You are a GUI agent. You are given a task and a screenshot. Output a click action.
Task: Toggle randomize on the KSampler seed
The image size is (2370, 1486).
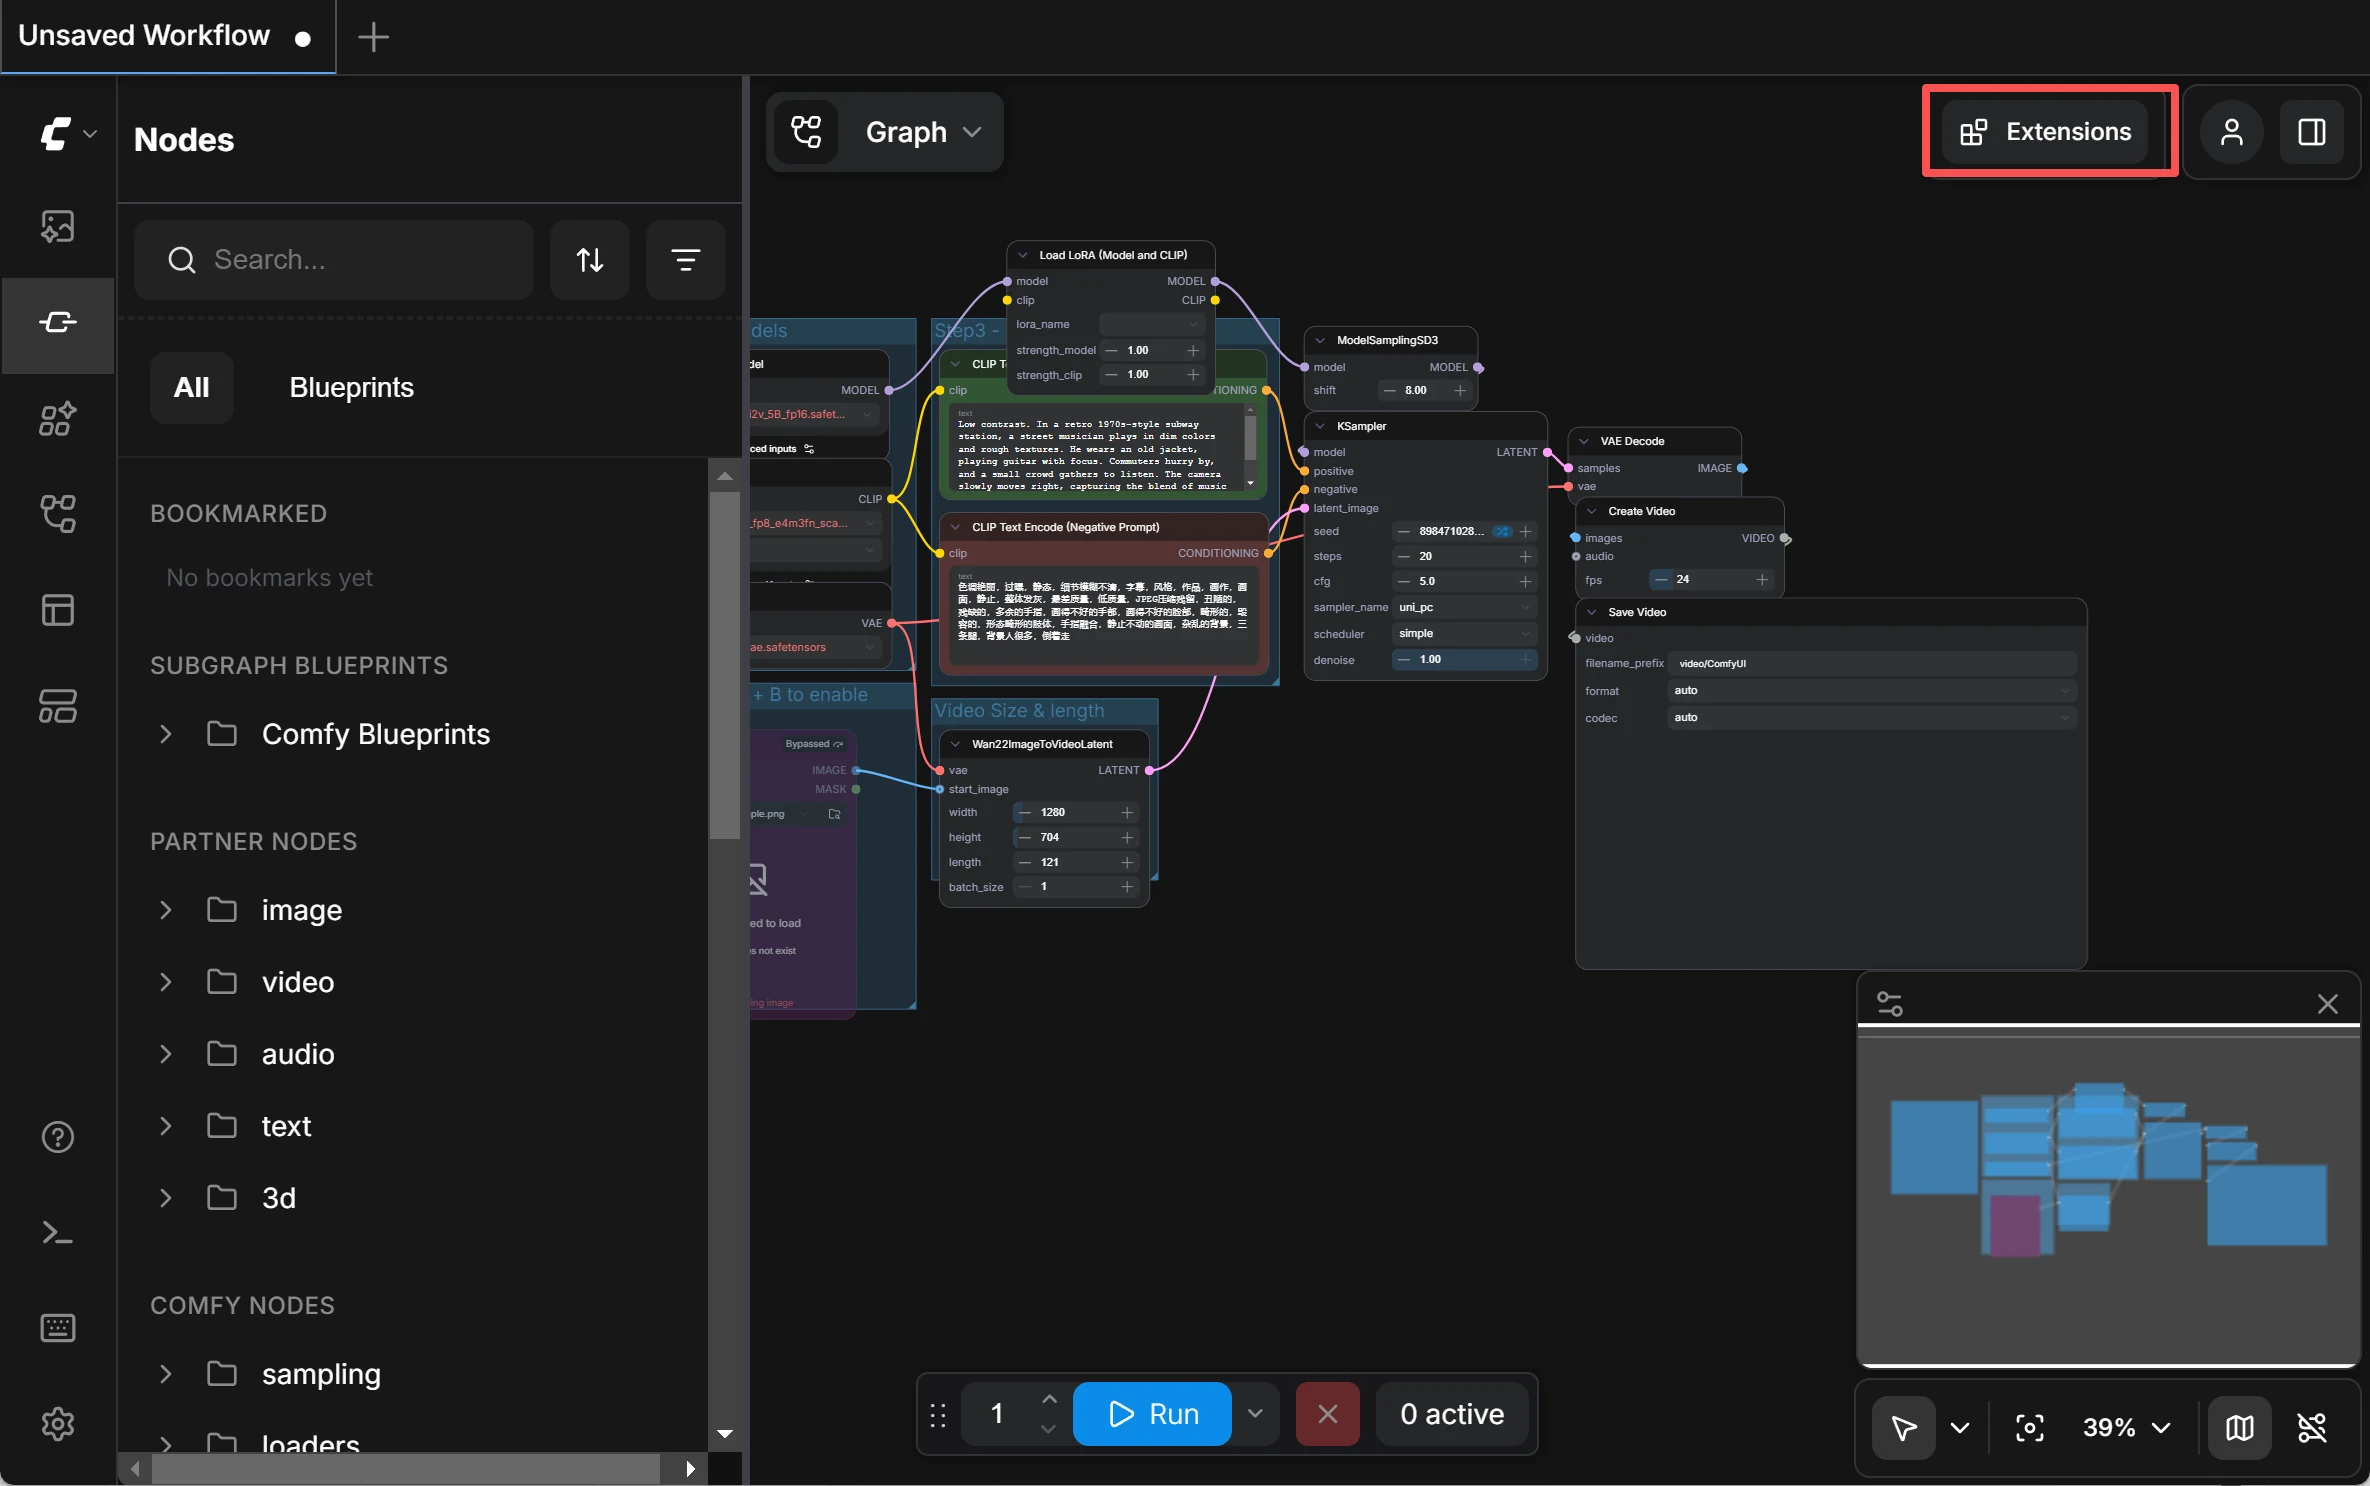1504,532
